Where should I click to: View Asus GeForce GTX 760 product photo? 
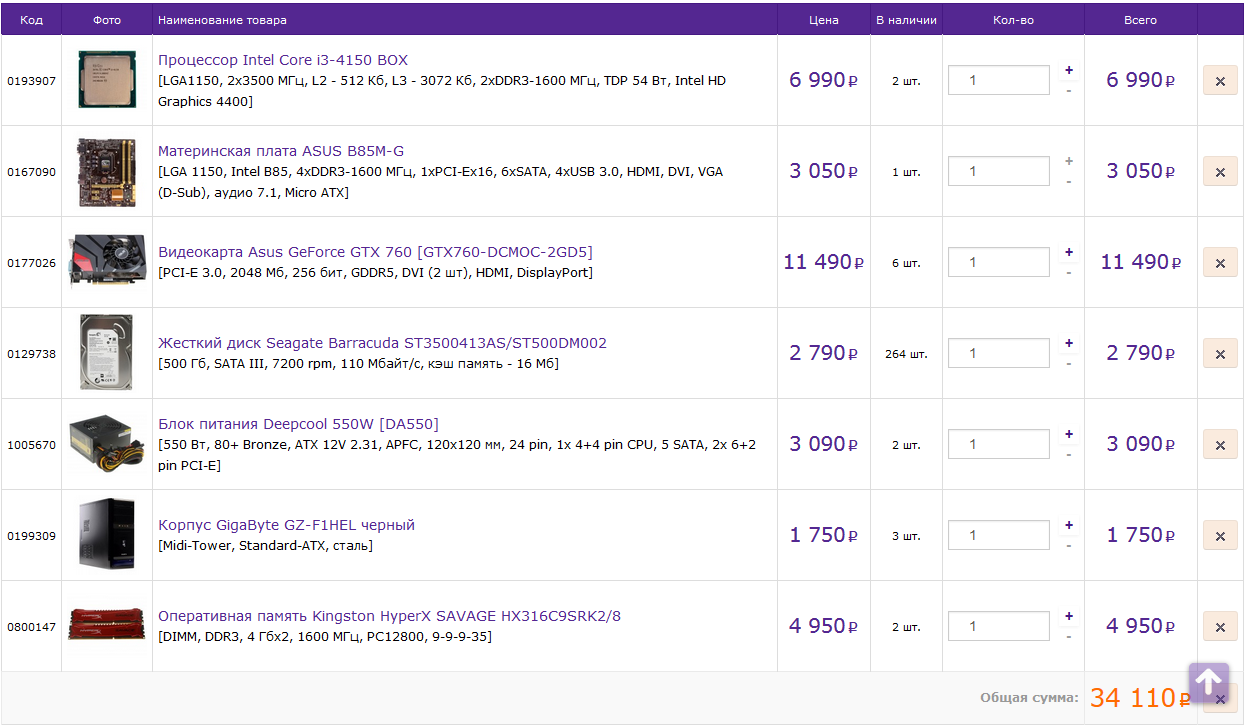pyautogui.click(x=106, y=262)
